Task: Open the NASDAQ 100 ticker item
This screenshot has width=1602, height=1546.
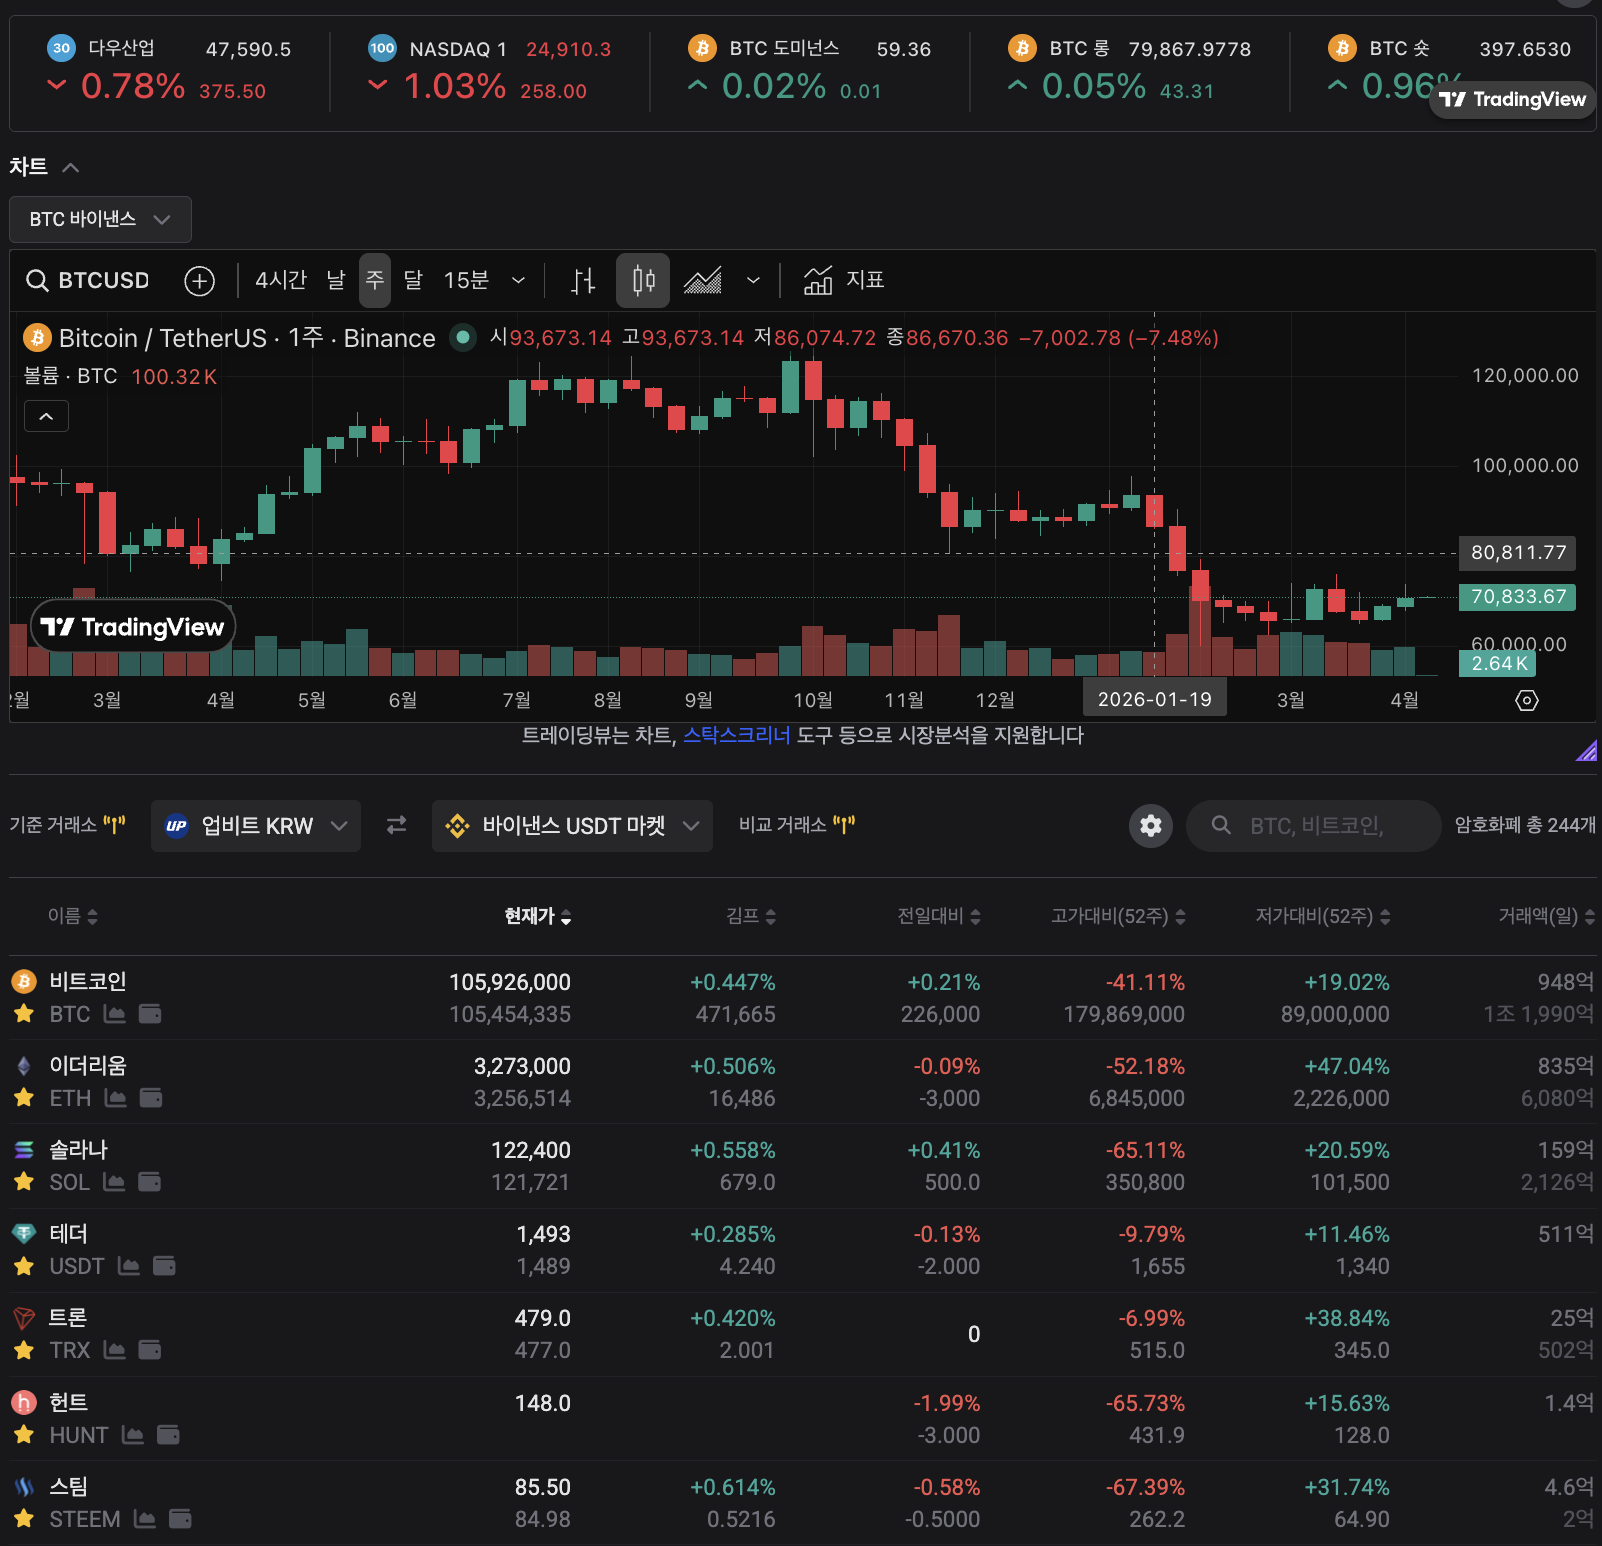Action: 490,70
